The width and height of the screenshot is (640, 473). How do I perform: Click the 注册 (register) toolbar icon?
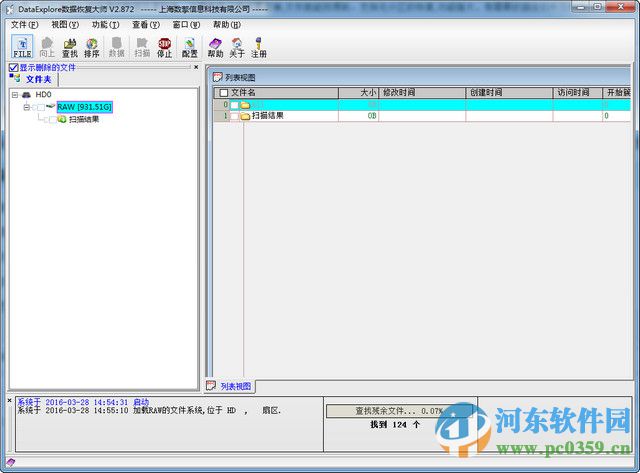tap(259, 47)
